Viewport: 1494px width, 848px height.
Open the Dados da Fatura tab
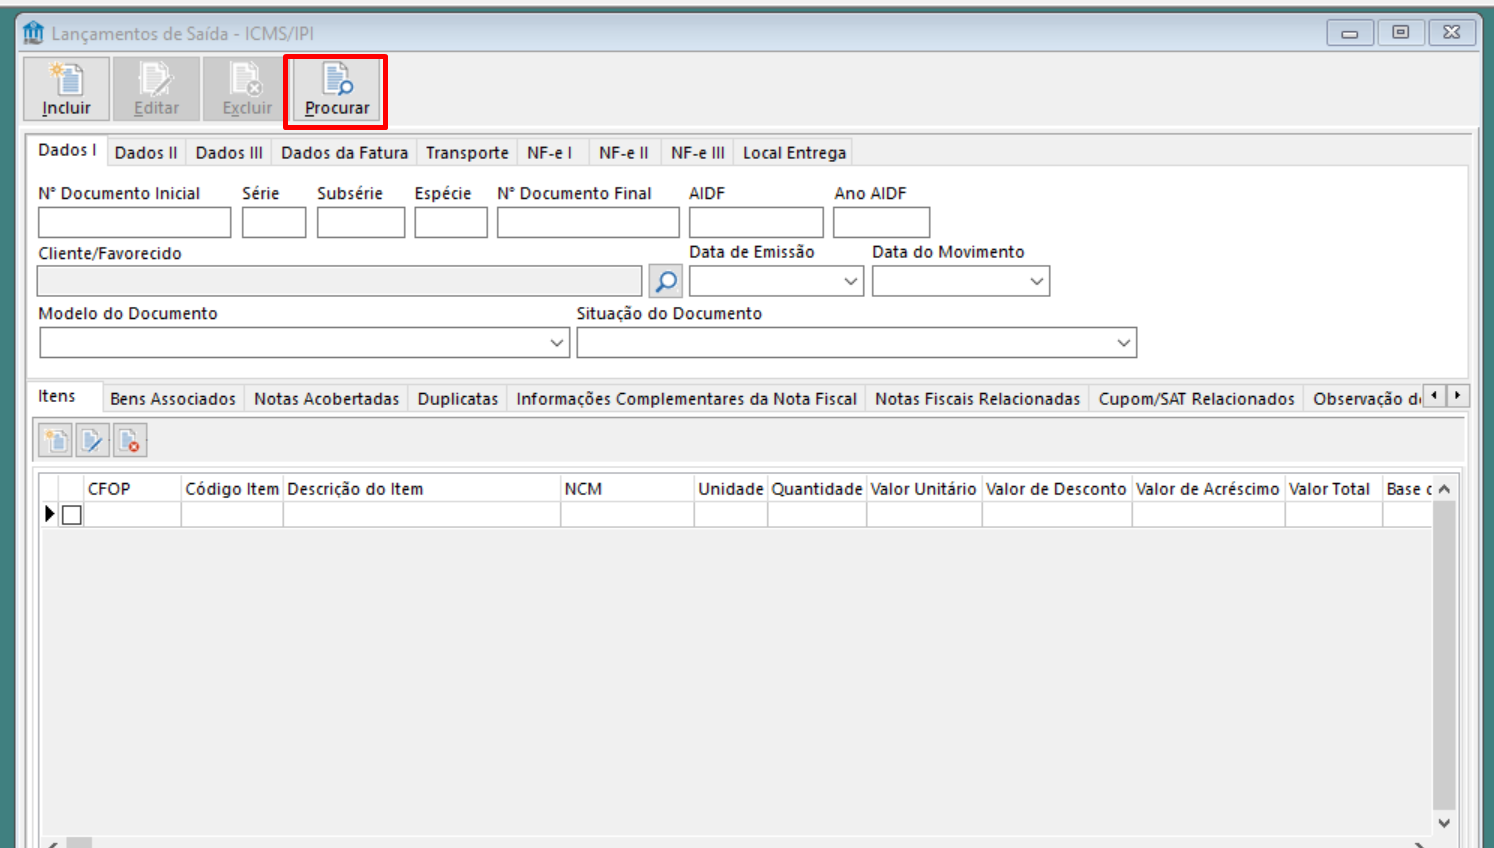[344, 153]
